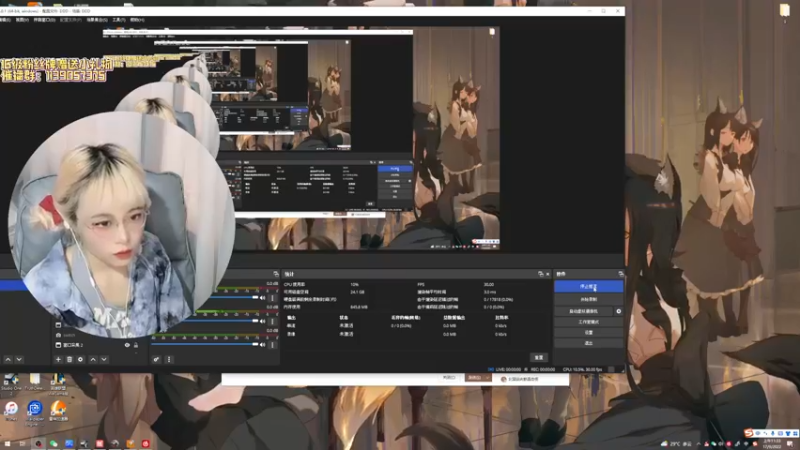Mute the bottom audio mixer channel

pyautogui.click(x=263, y=345)
